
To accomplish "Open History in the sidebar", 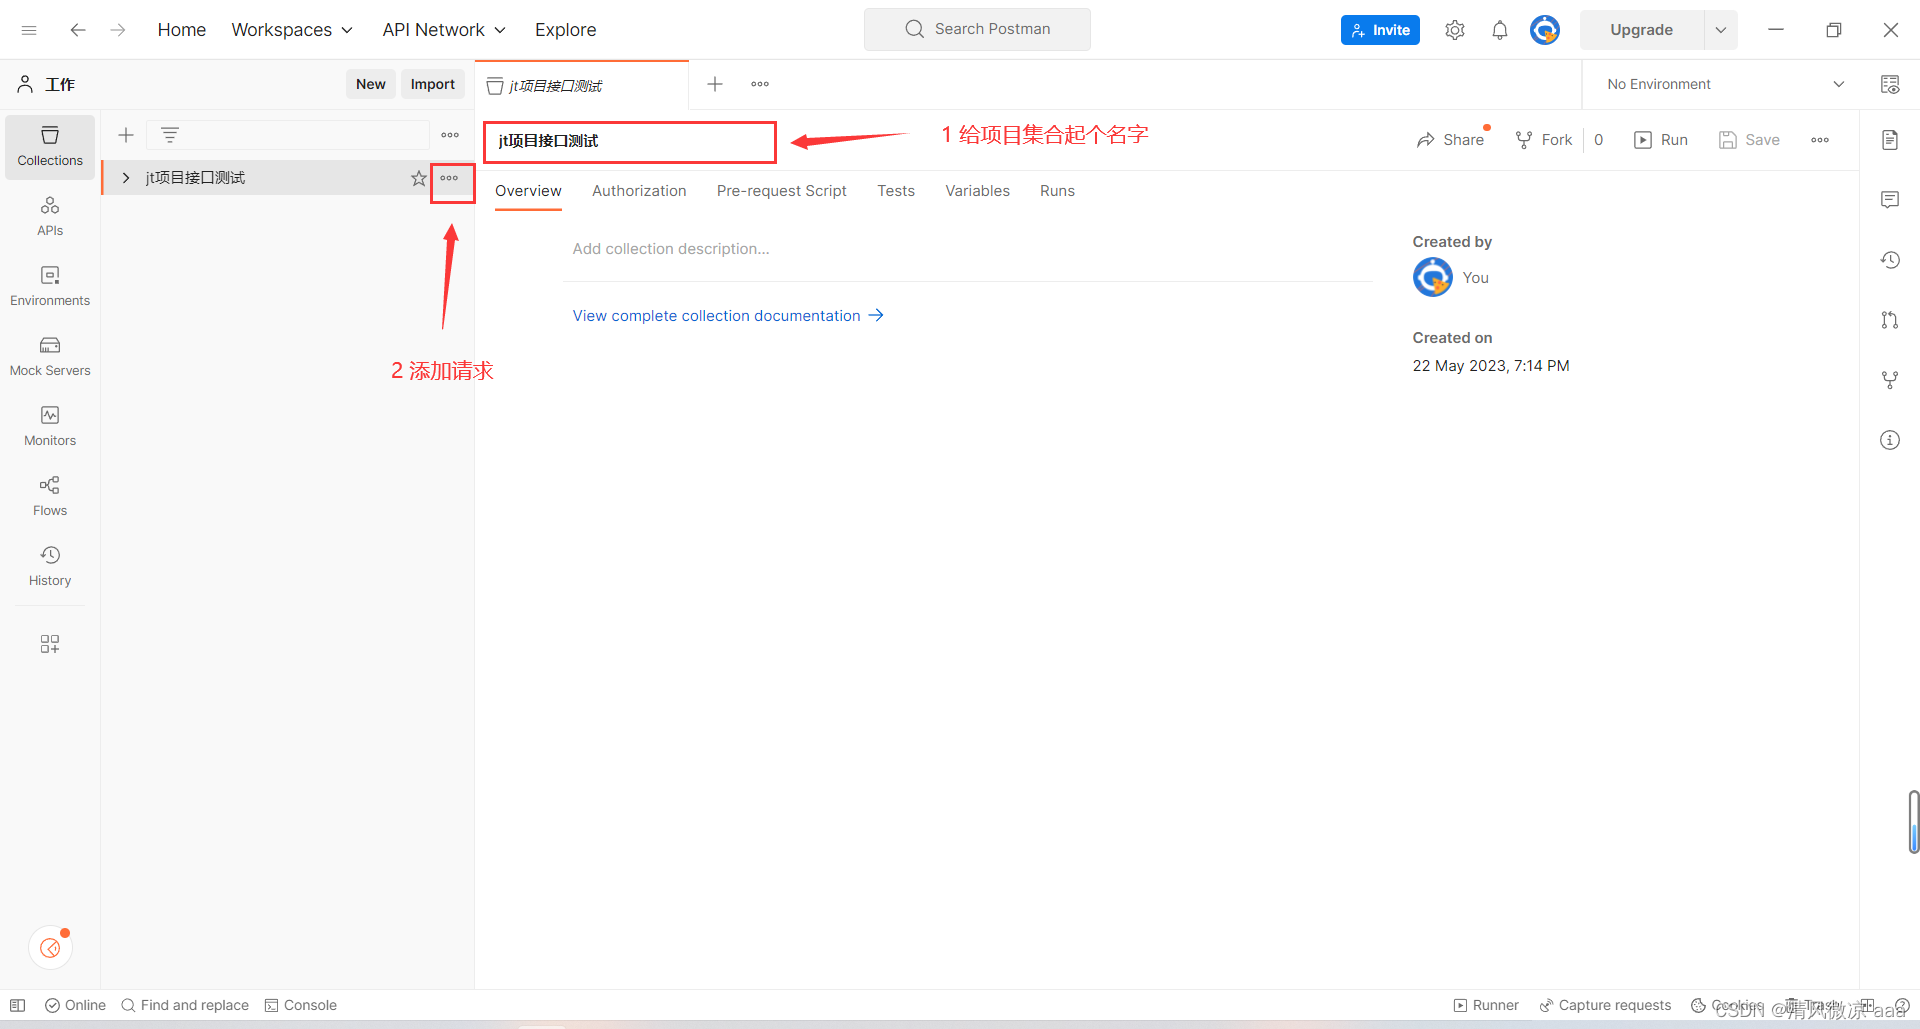I will tap(50, 566).
